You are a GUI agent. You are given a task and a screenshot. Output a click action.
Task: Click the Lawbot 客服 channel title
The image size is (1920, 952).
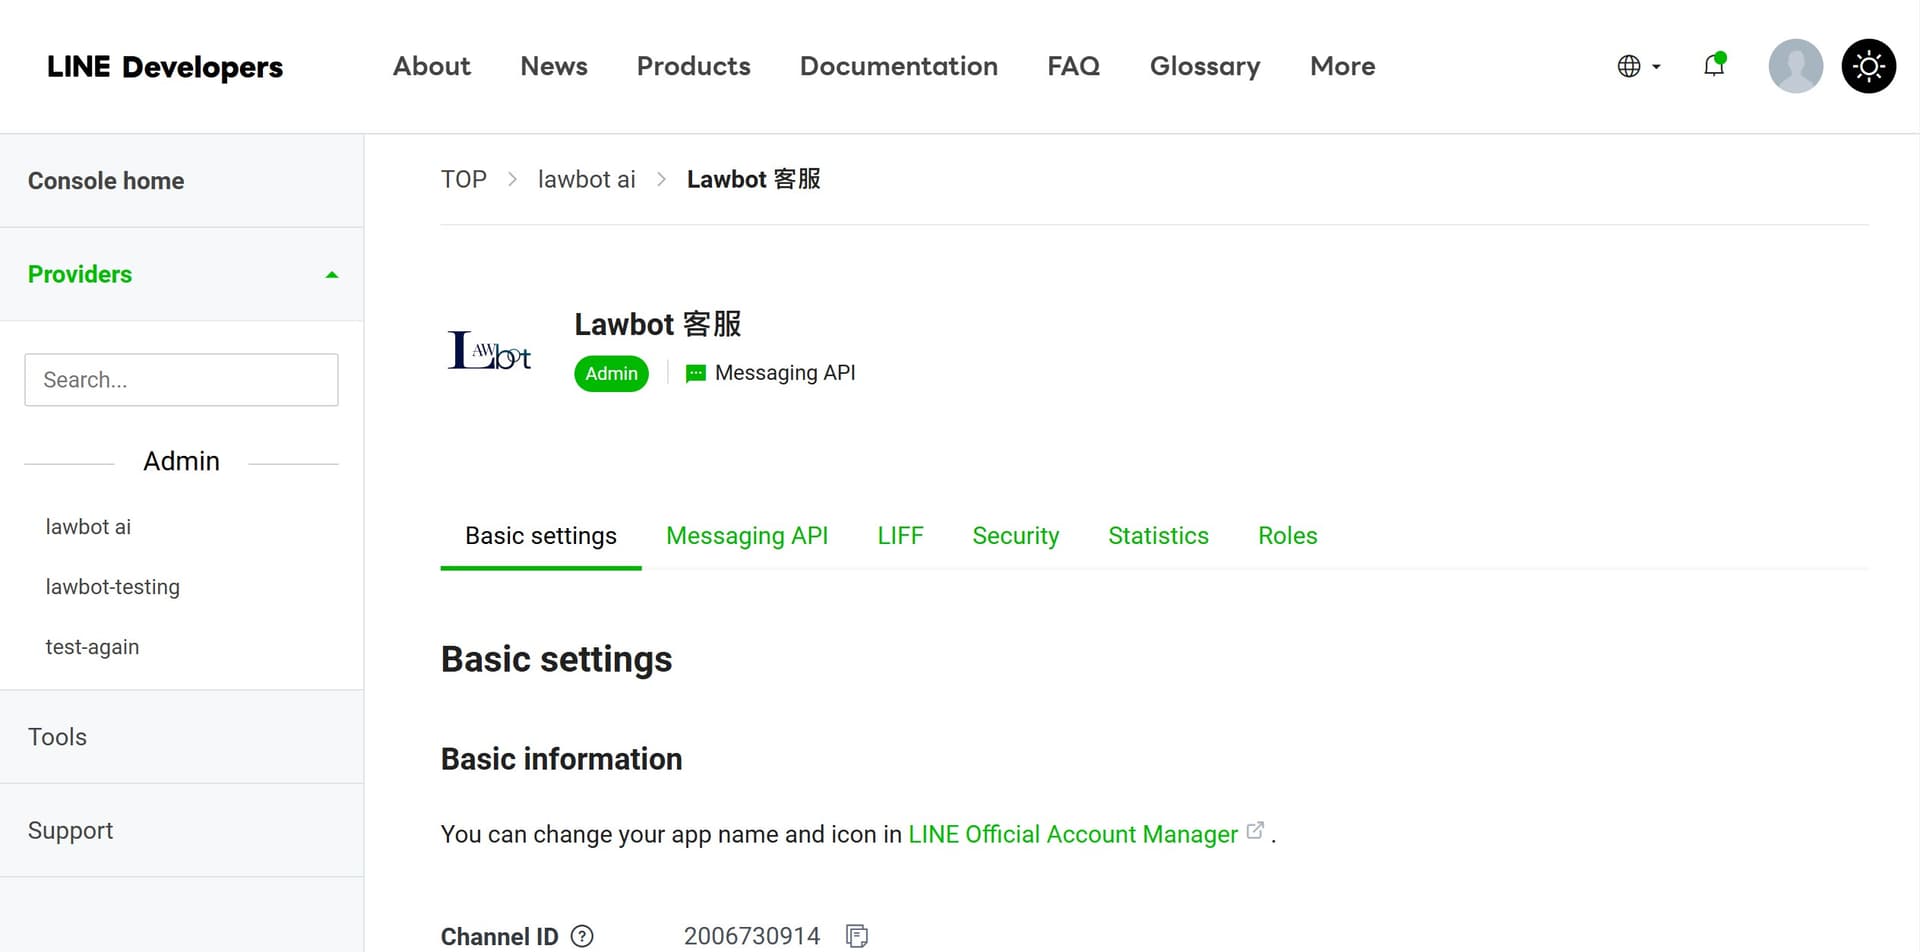(x=657, y=324)
